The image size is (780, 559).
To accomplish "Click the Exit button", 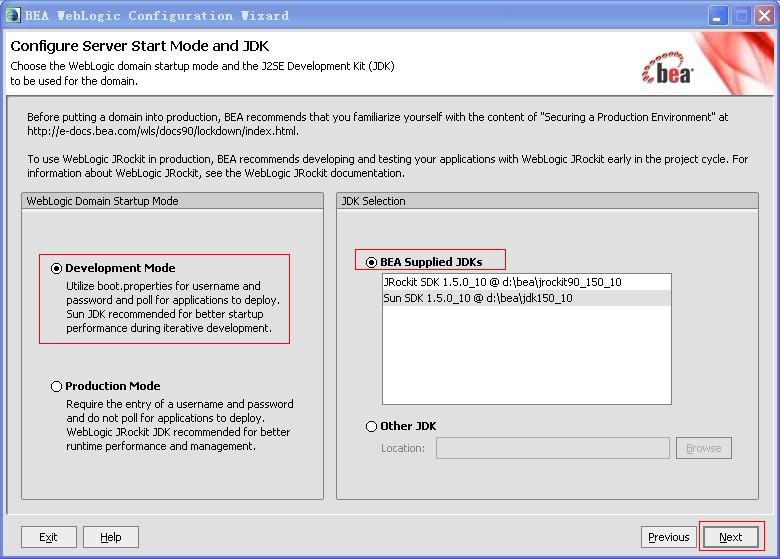I will point(48,537).
